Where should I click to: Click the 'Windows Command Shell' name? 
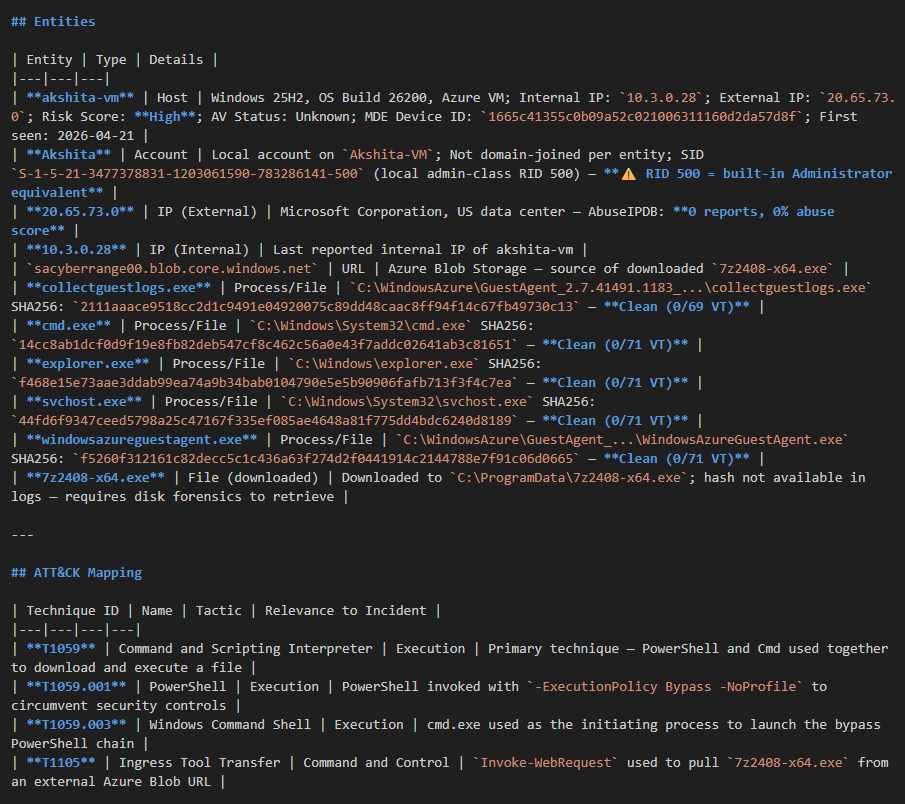coord(230,726)
